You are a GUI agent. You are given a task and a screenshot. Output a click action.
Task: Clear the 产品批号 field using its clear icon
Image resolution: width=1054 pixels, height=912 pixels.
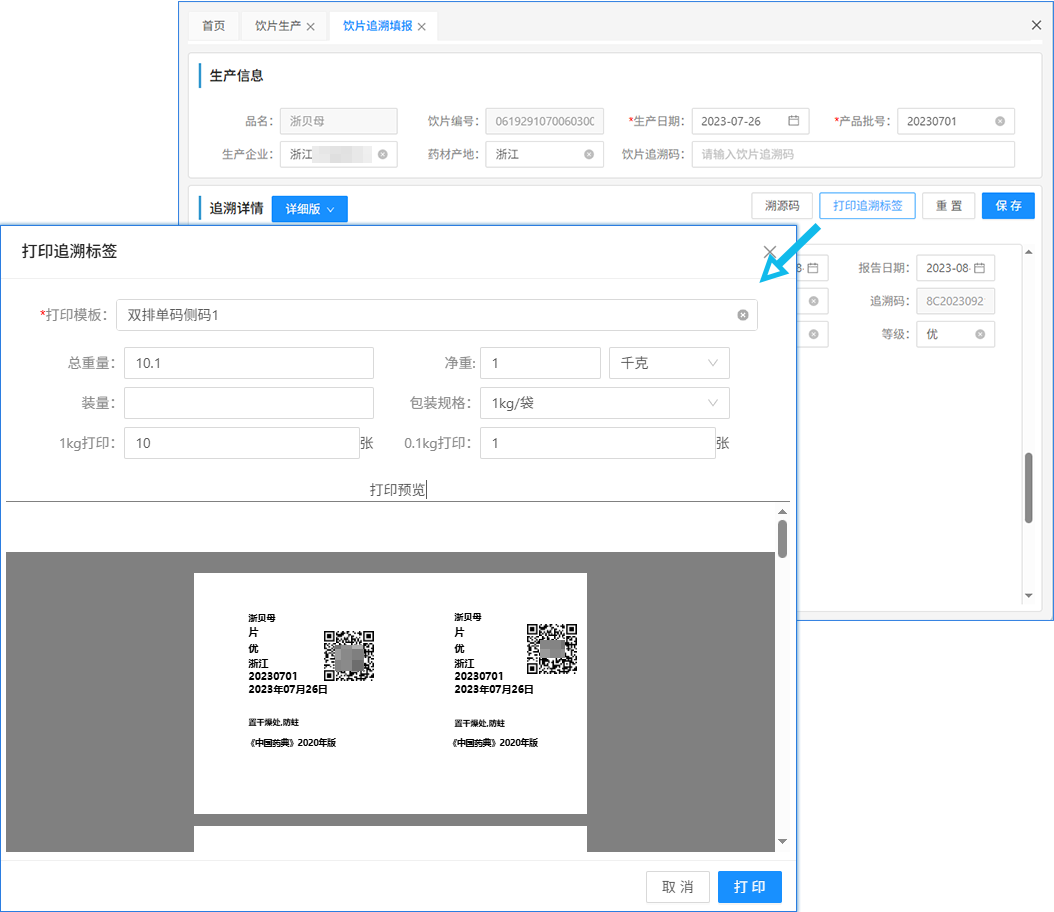[x=999, y=121]
